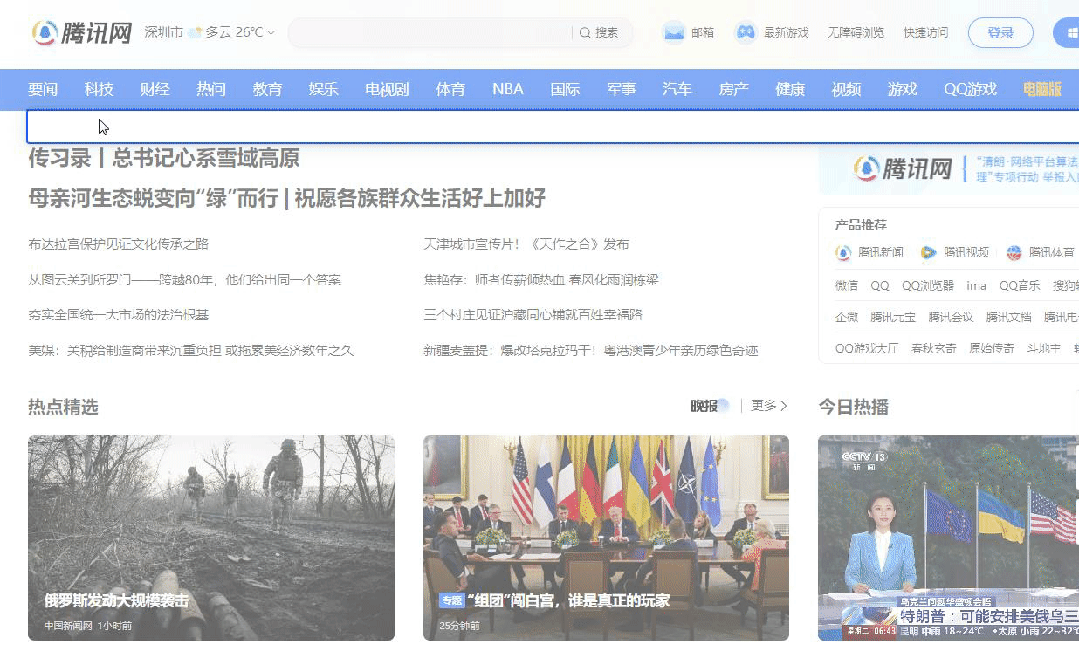The height and width of the screenshot is (651, 1079).
Task: Open the 腾讯视频 product icon
Action: point(928,253)
